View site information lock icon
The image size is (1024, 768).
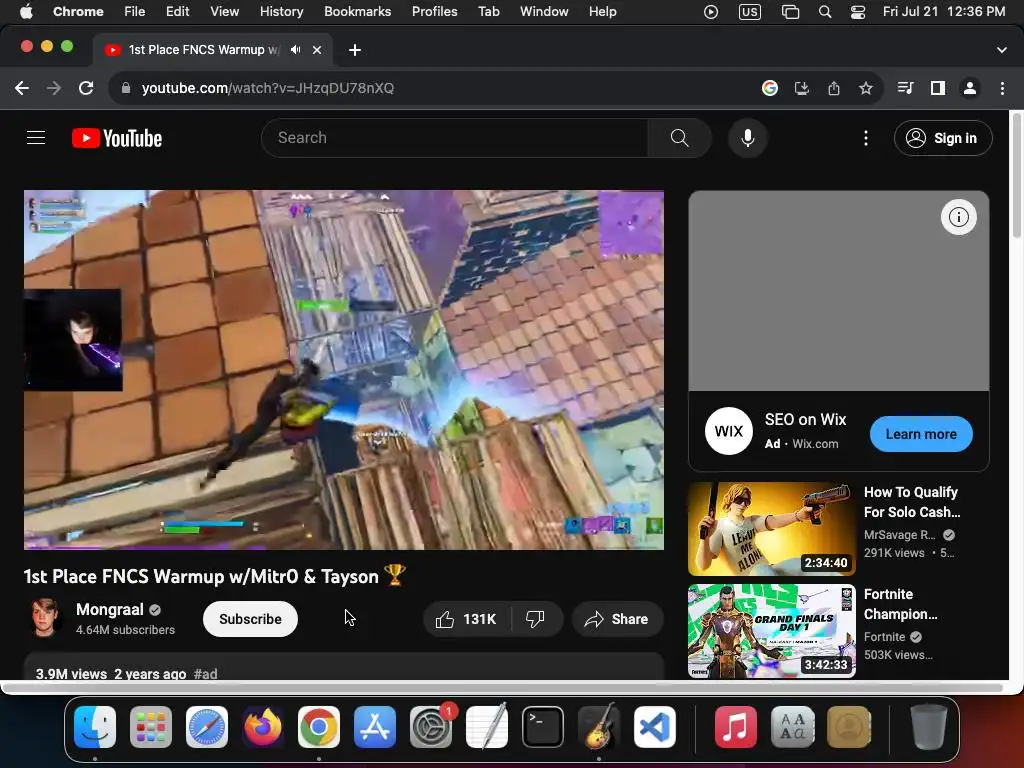click(126, 88)
